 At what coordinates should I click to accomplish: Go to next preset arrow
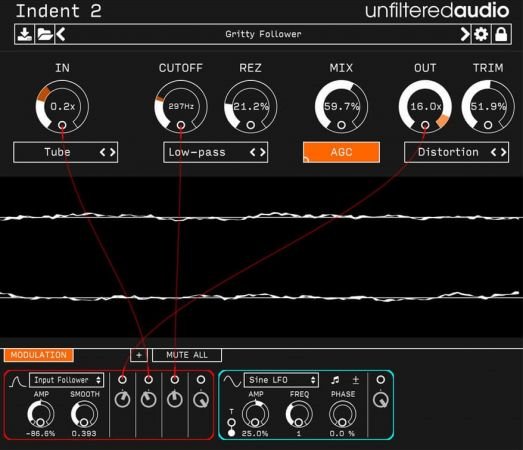465,34
